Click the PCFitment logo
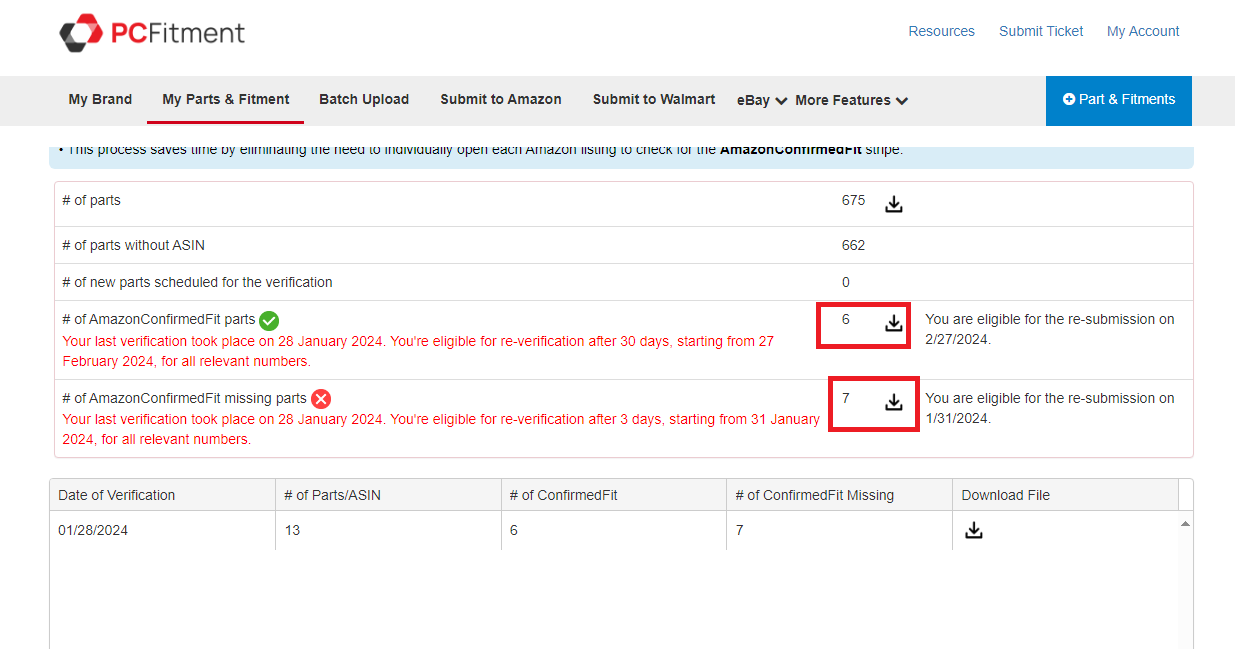 152,31
